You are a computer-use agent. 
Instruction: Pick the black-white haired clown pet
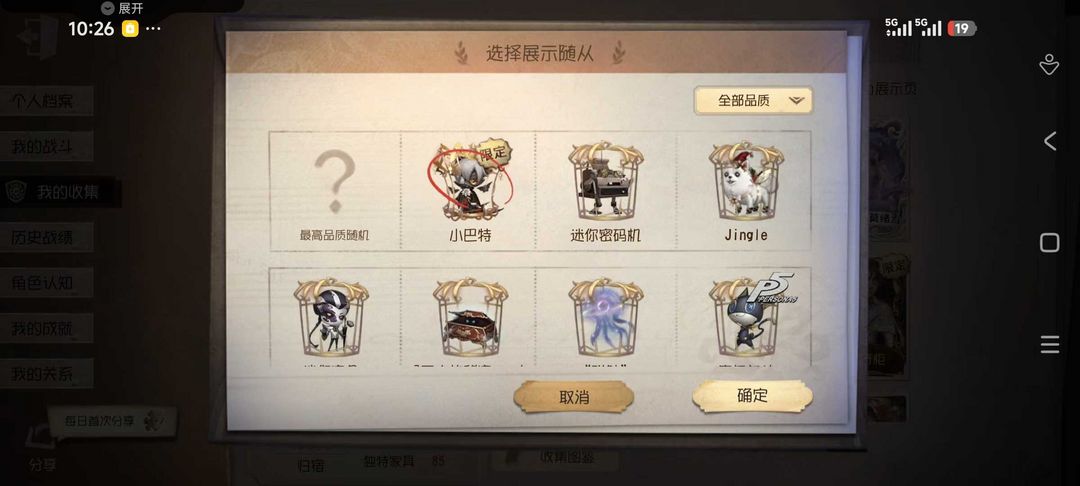click(x=335, y=317)
